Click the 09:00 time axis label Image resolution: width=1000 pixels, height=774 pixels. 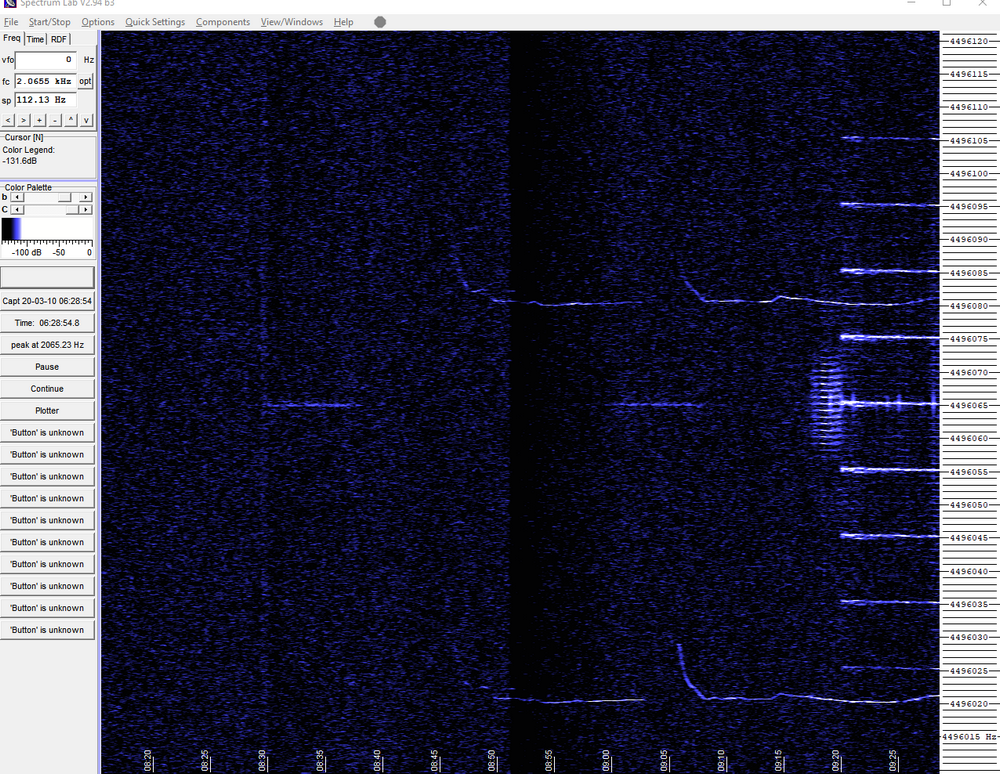coord(606,761)
